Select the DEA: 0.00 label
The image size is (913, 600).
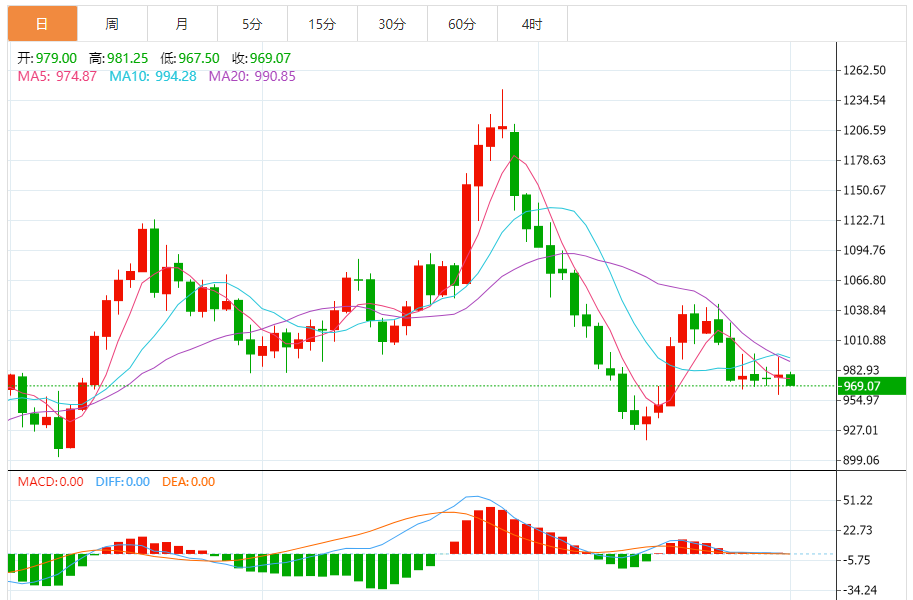[x=187, y=482]
